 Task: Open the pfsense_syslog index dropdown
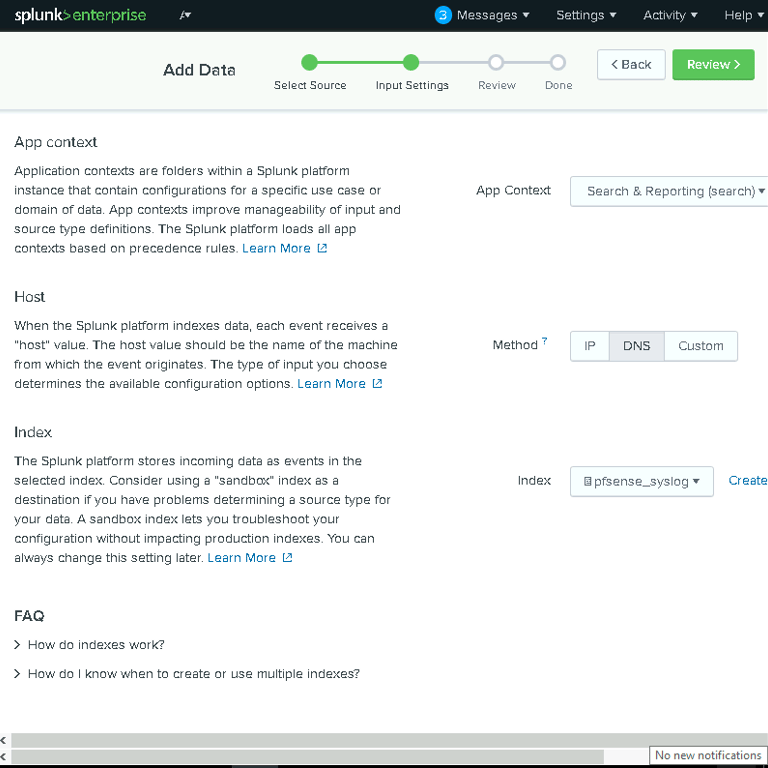(642, 481)
